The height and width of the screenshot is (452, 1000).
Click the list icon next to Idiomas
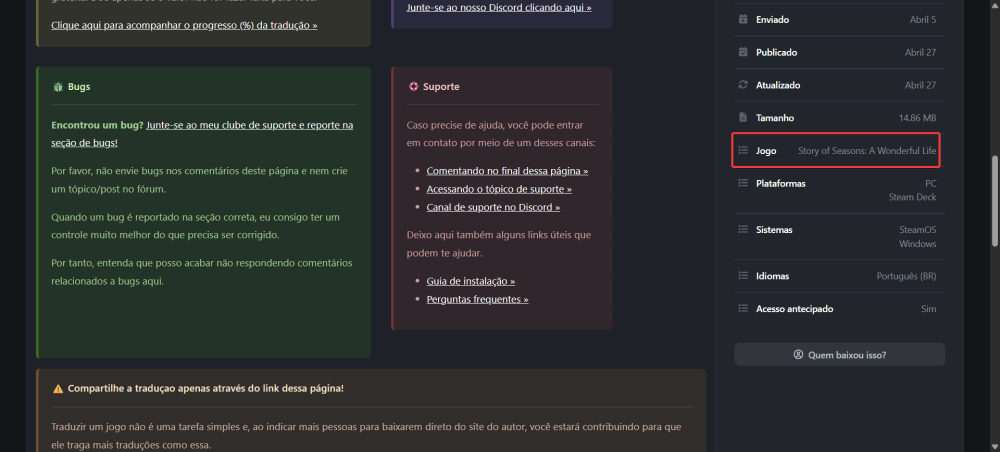pos(742,276)
